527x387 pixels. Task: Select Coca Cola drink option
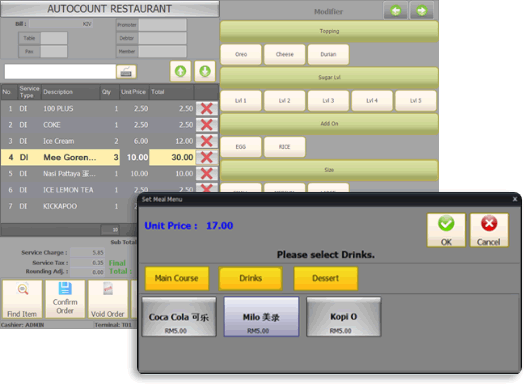[179, 317]
